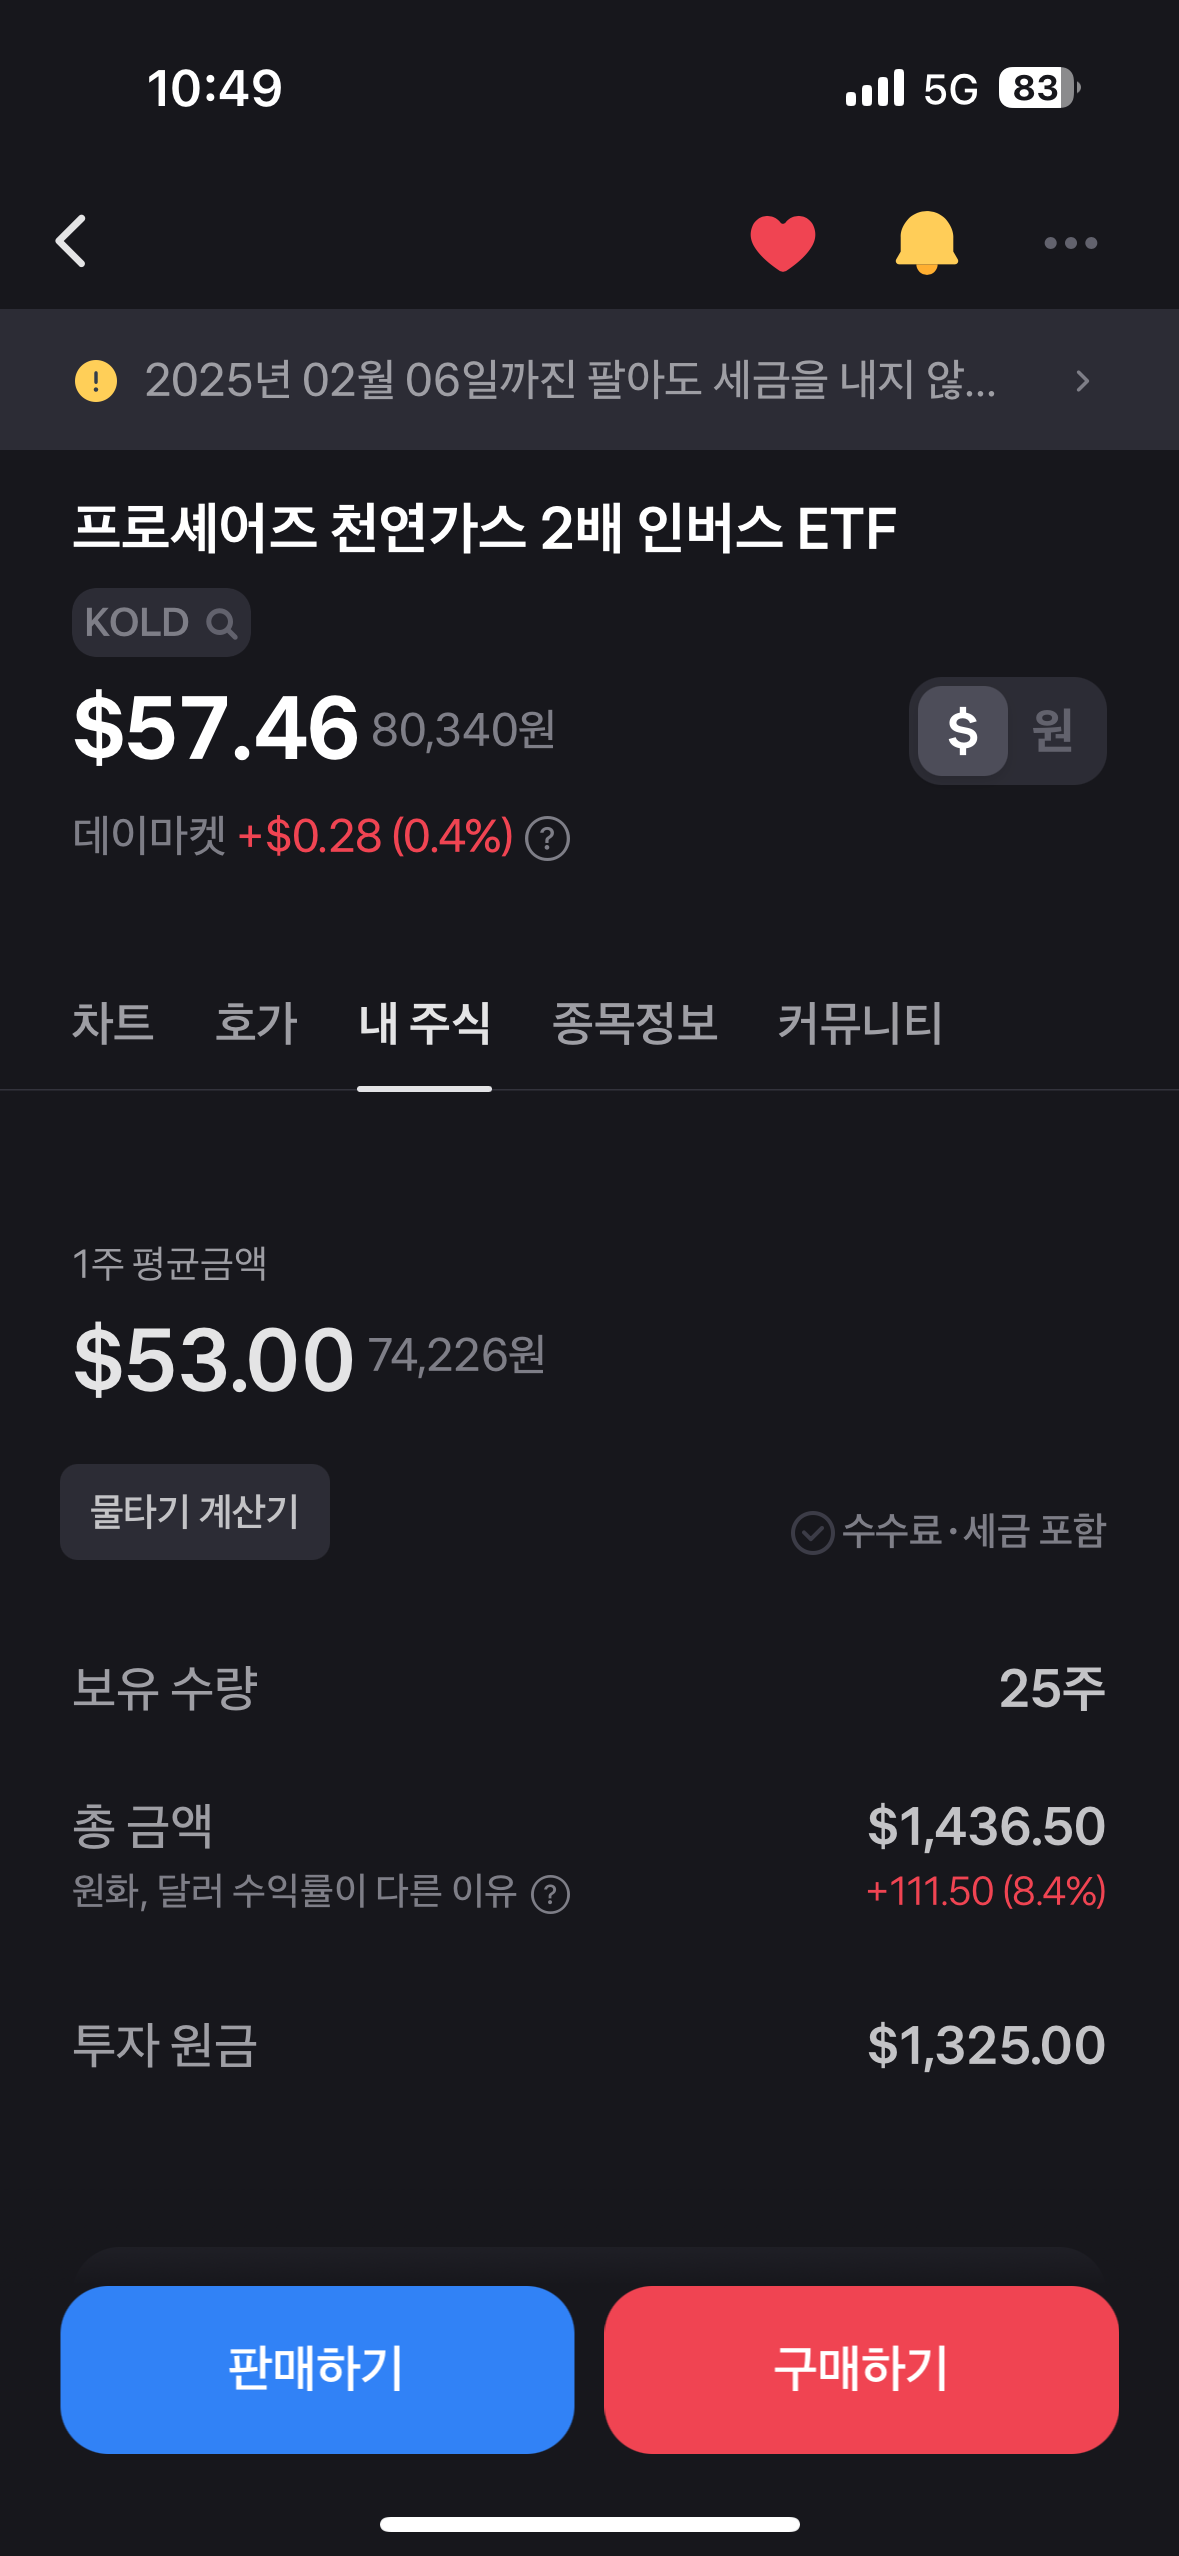The image size is (1179, 2556).
Task: Switch to the 차트 tab
Action: 113,1023
